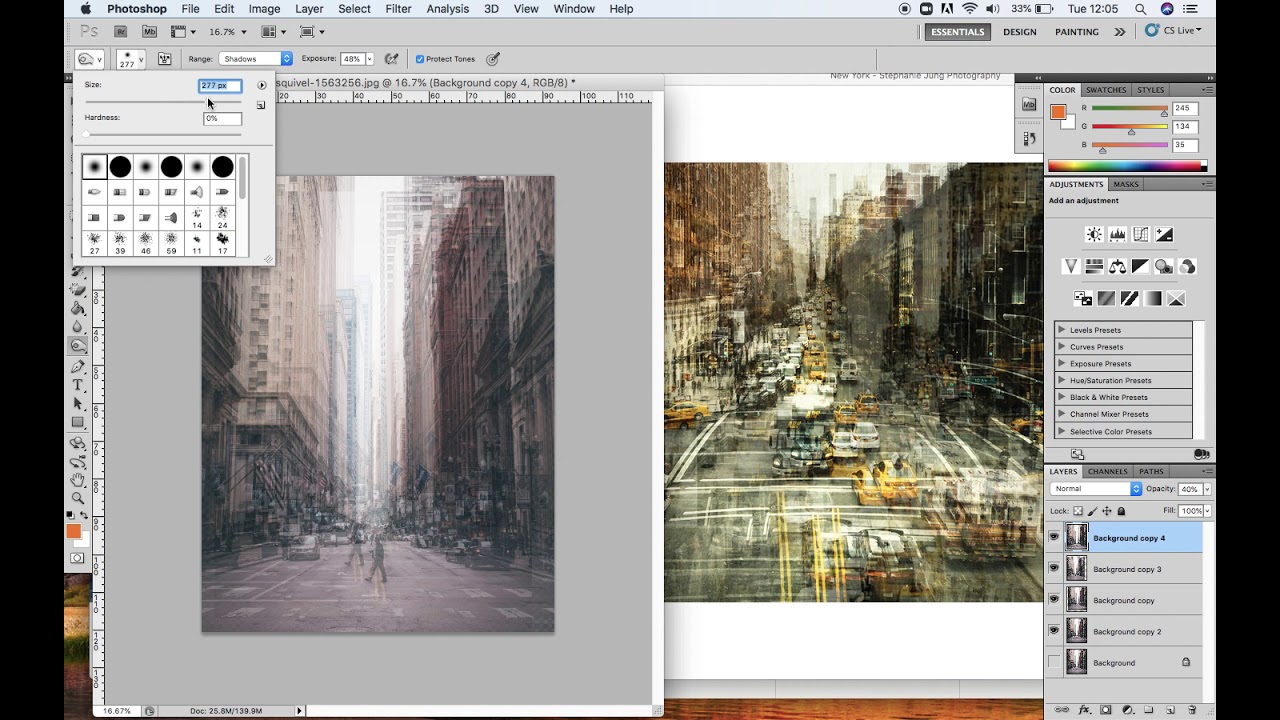Toggle lock transparent pixels icon
The image size is (1280, 720).
(1078, 511)
